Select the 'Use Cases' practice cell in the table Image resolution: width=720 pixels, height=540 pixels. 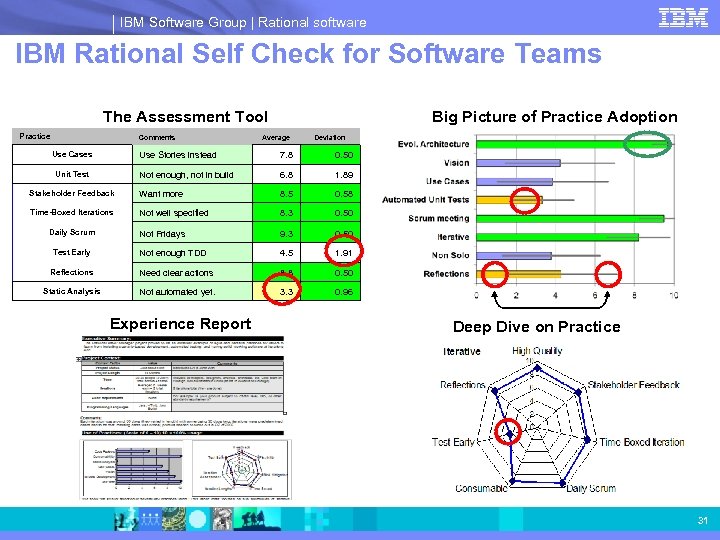click(x=72, y=154)
